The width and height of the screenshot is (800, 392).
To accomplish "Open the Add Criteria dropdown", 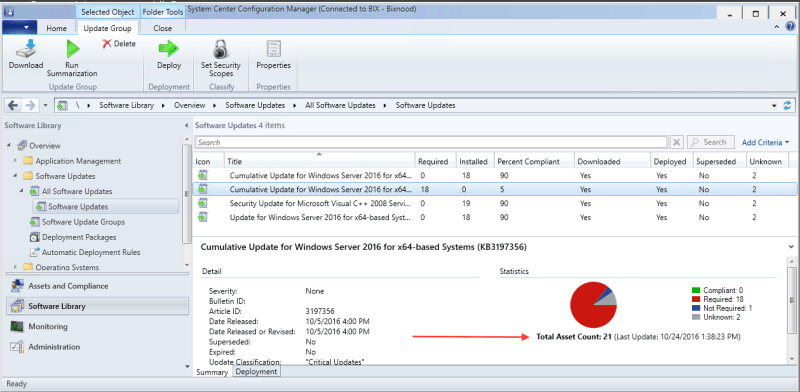I will click(765, 142).
